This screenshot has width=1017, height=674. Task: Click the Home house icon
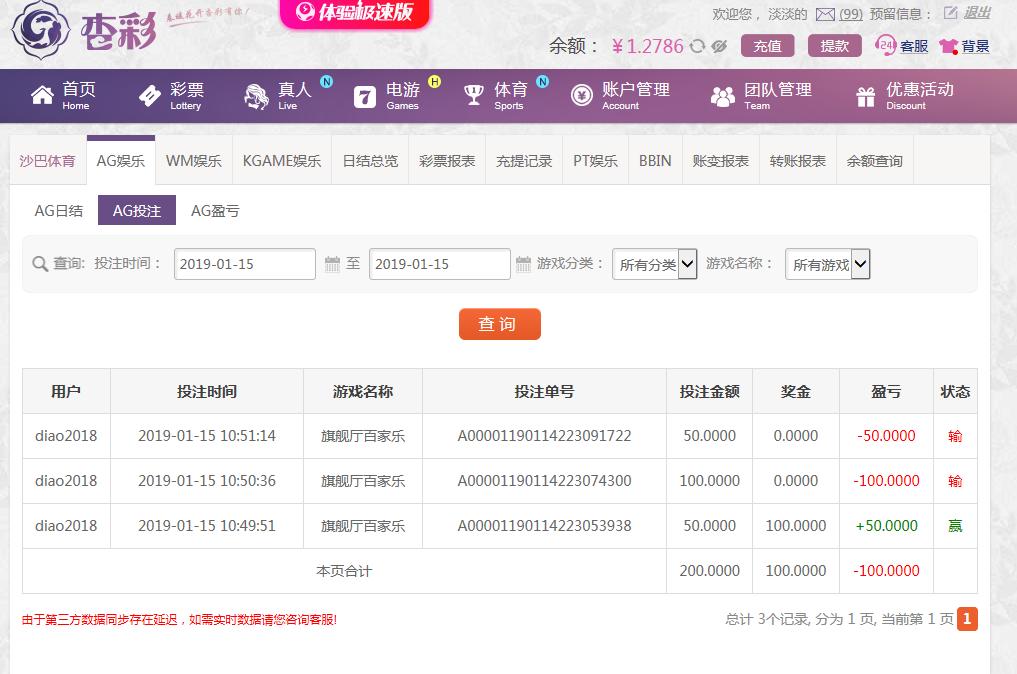pos(42,95)
